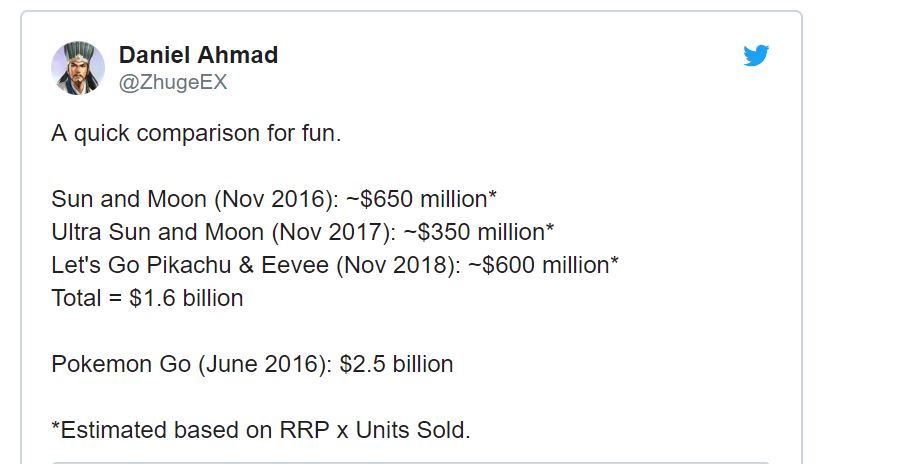Screen dimensions: 920x464
Task: Open the Daniel Ahmad display name link
Action: click(198, 55)
